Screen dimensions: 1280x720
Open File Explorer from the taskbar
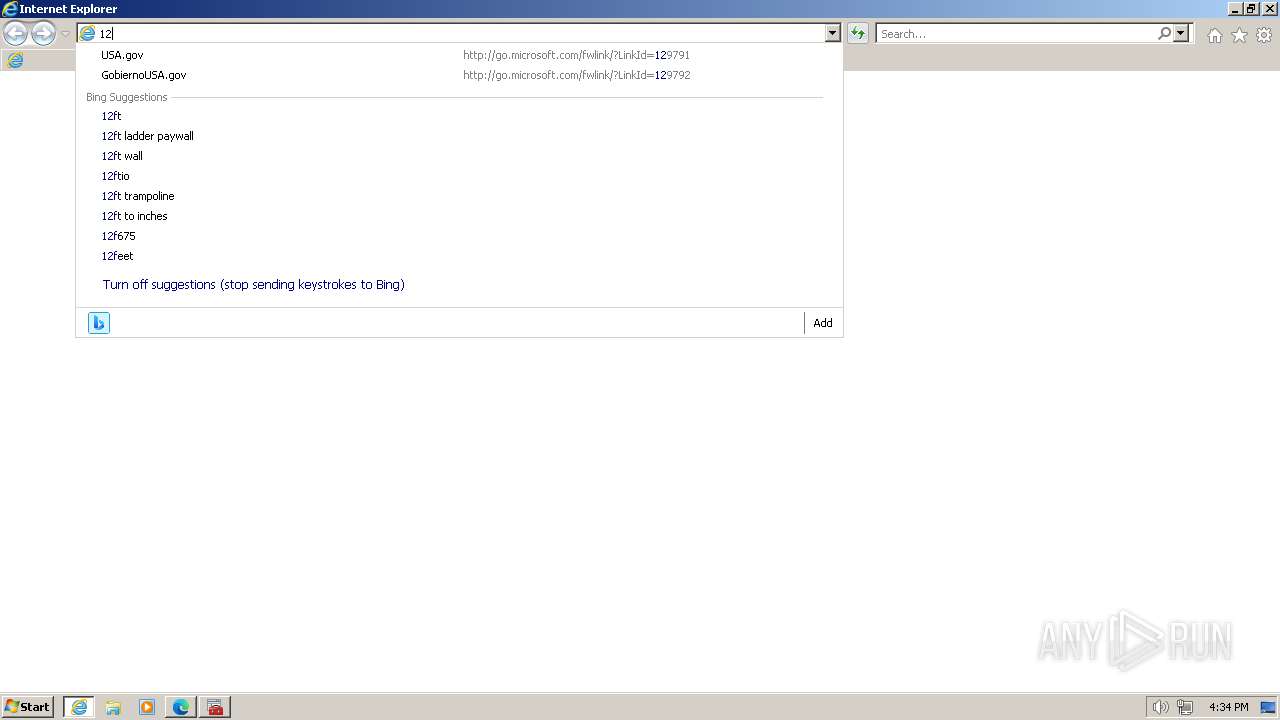click(x=113, y=707)
